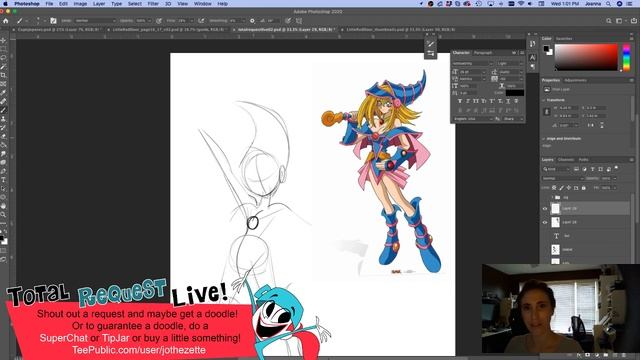Image resolution: width=640 pixels, height=360 pixels.
Task: Collapse the Transform section in Properties
Action: click(x=544, y=100)
